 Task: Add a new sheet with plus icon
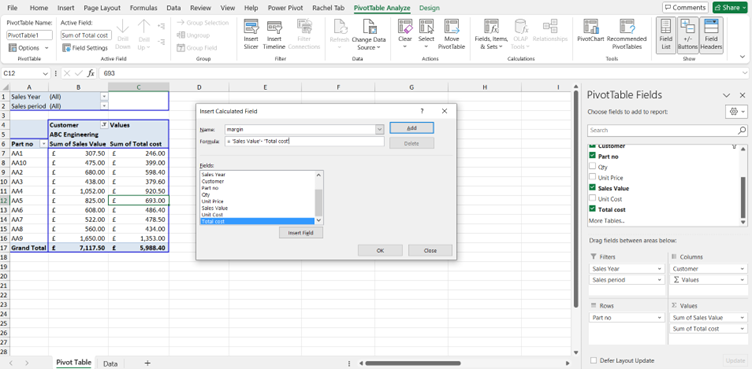147,363
